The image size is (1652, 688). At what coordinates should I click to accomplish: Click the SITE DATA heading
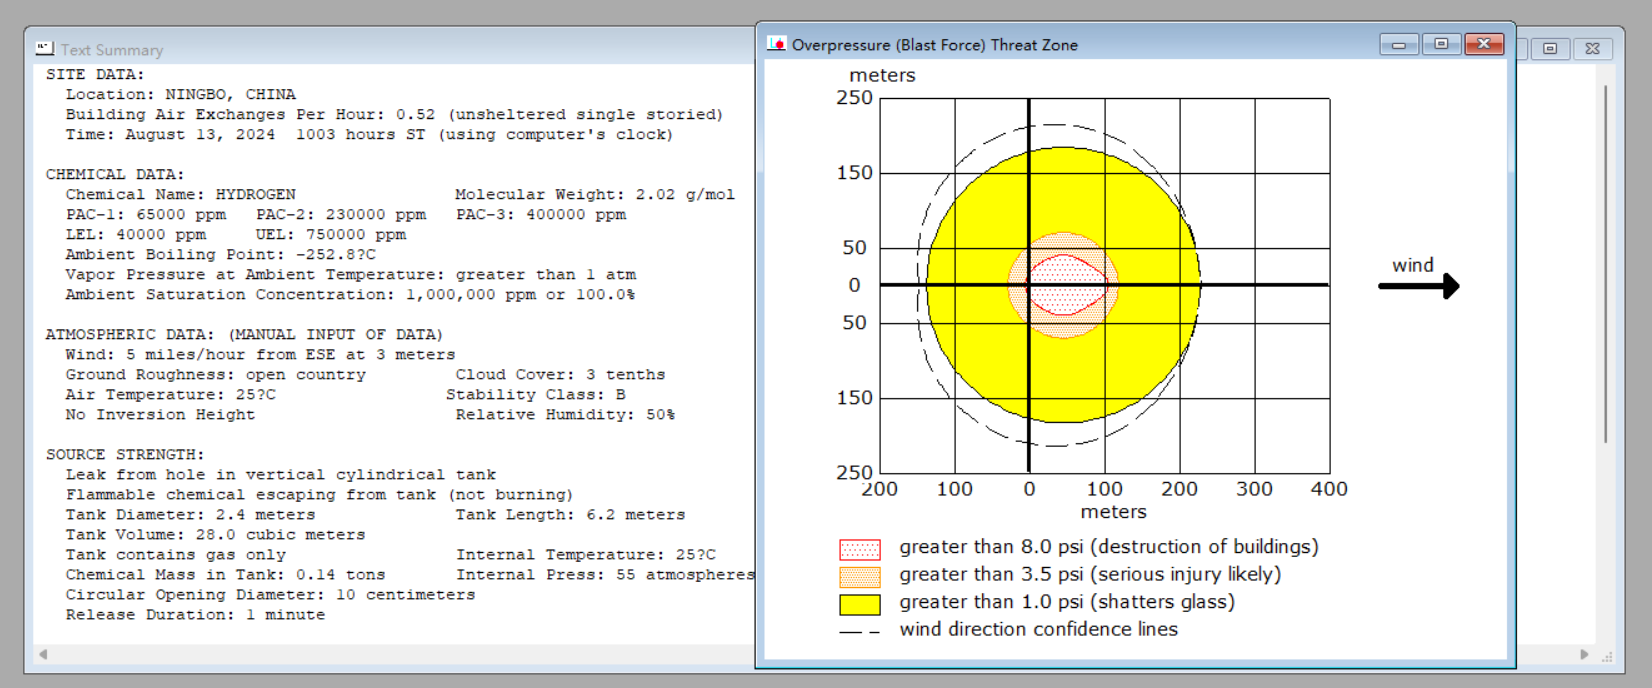click(95, 75)
